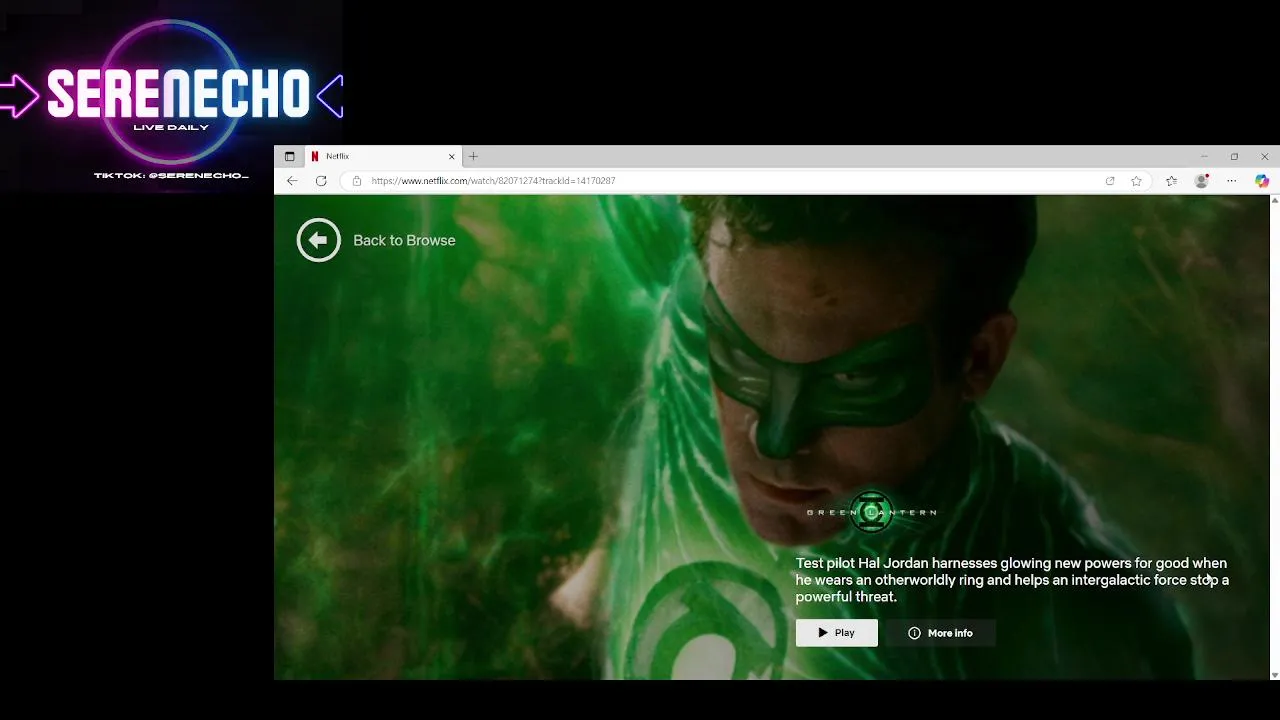
Task: Open the Copilot icon
Action: [x=1262, y=181]
